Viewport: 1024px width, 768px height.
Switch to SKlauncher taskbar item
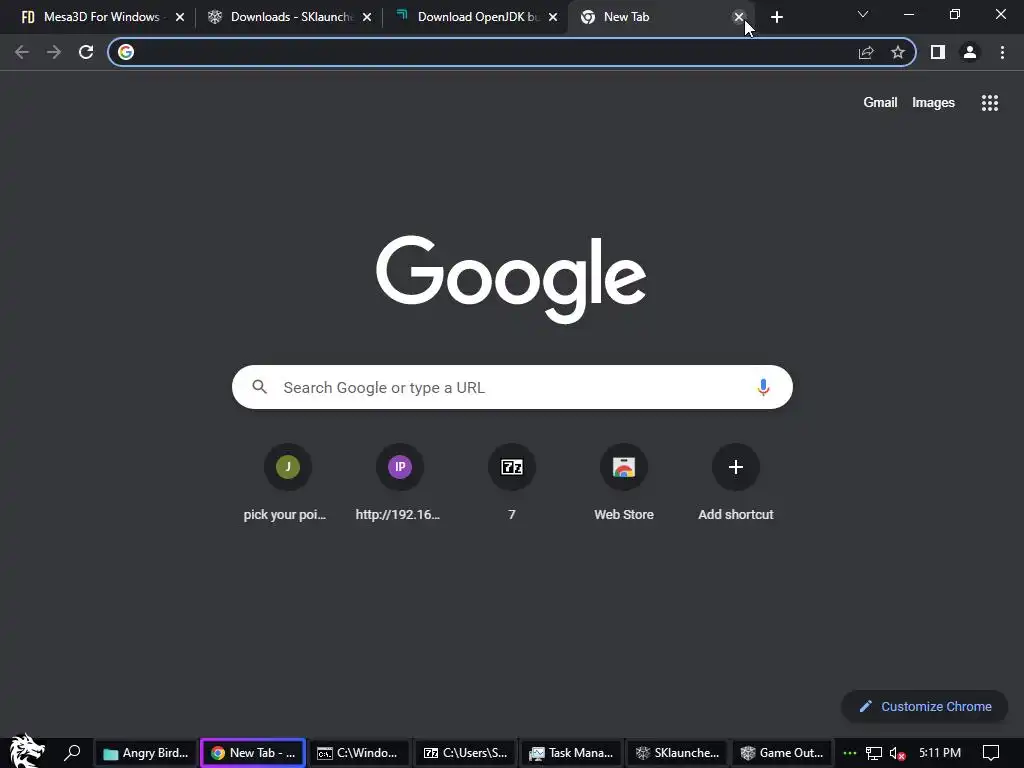coord(677,753)
